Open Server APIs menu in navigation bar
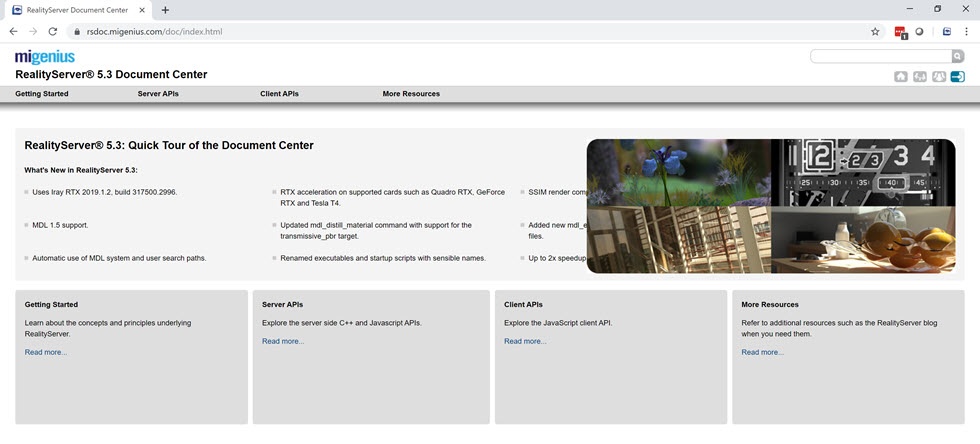Image resolution: width=980 pixels, height=444 pixels. (x=158, y=94)
